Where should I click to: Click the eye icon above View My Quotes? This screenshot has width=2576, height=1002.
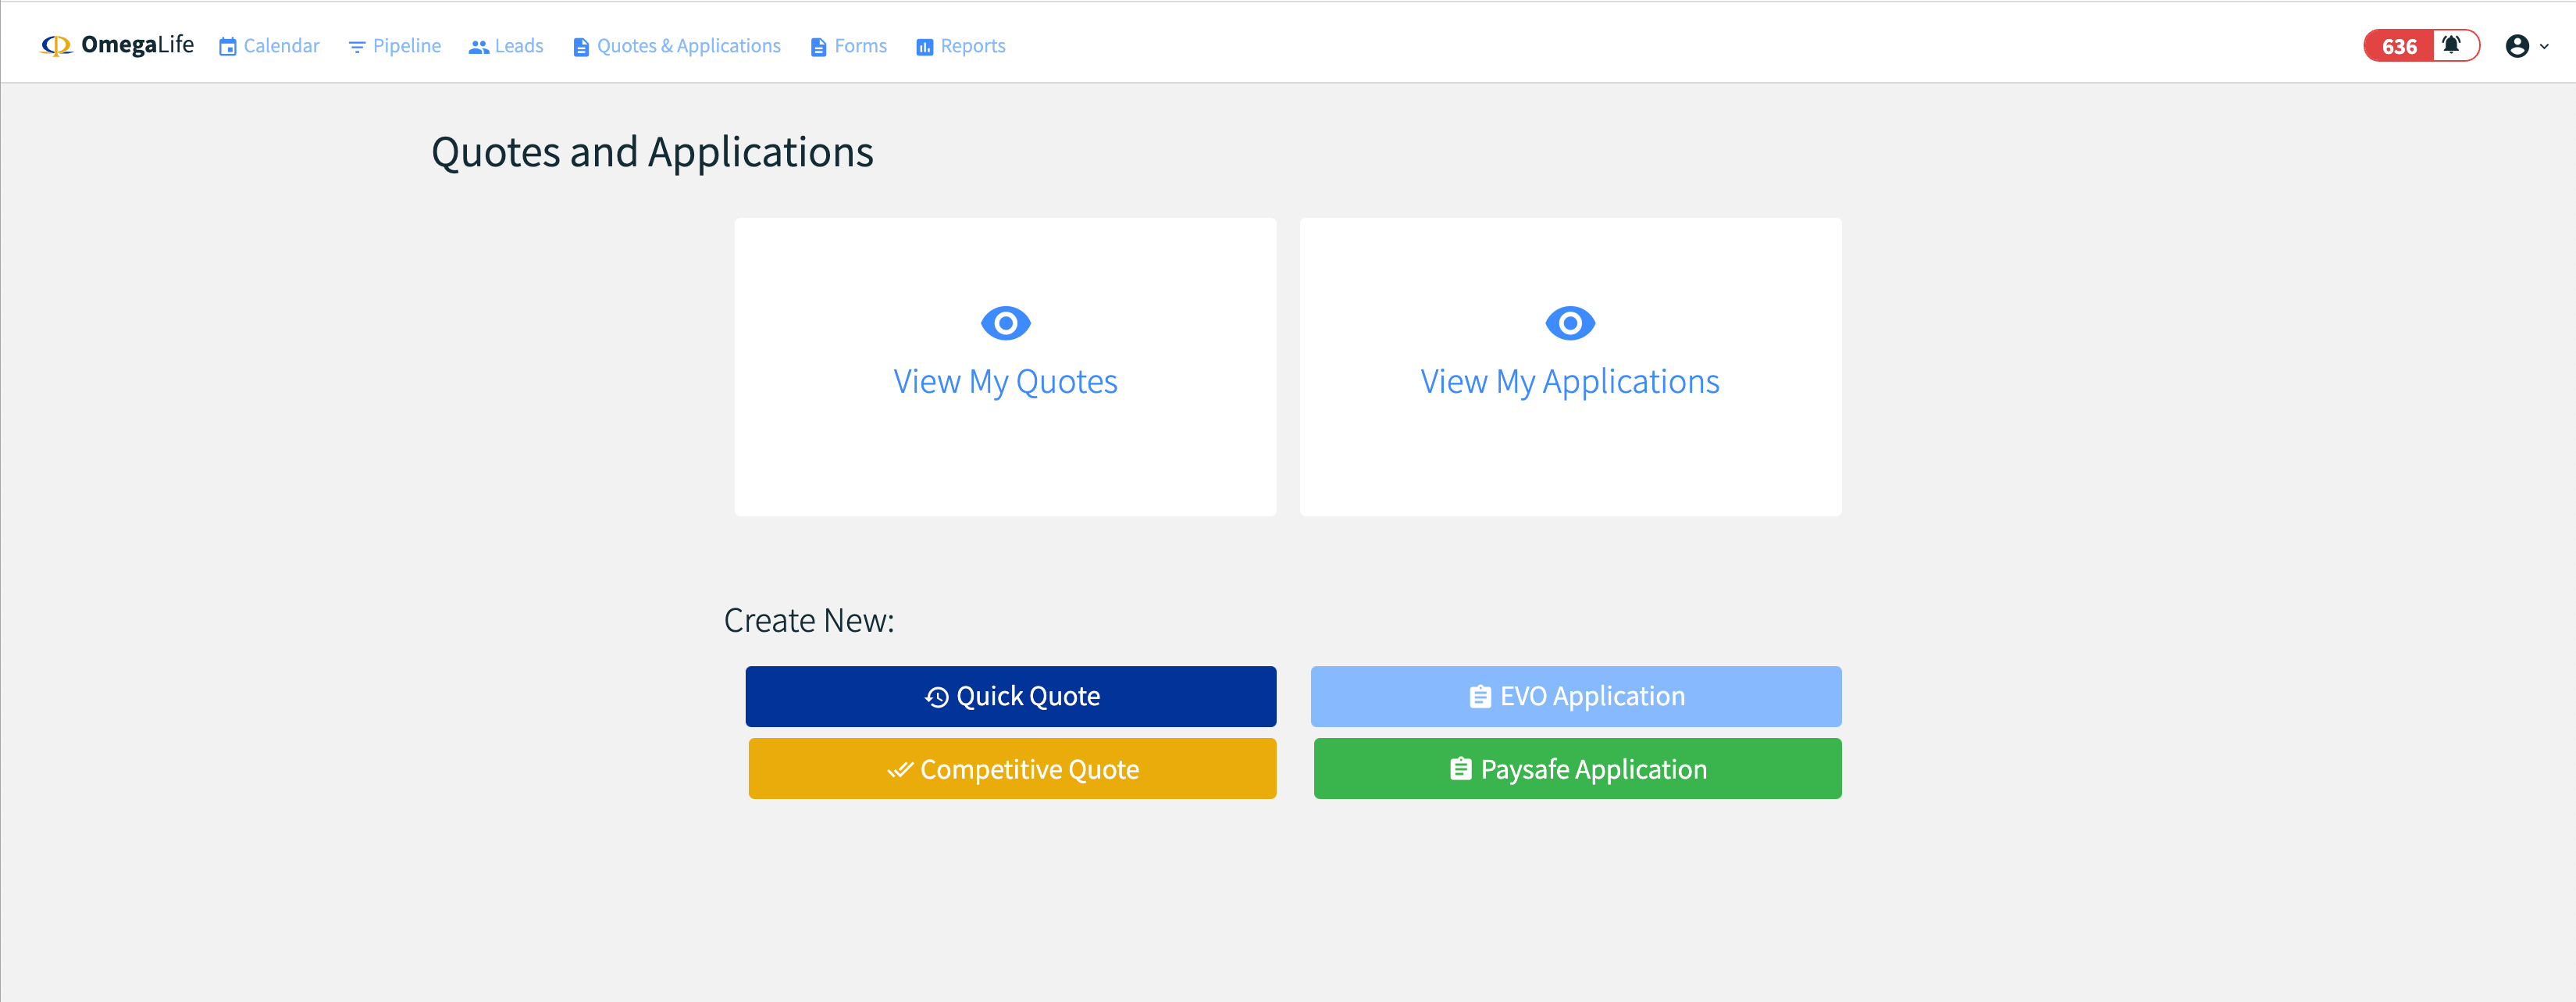click(1005, 323)
